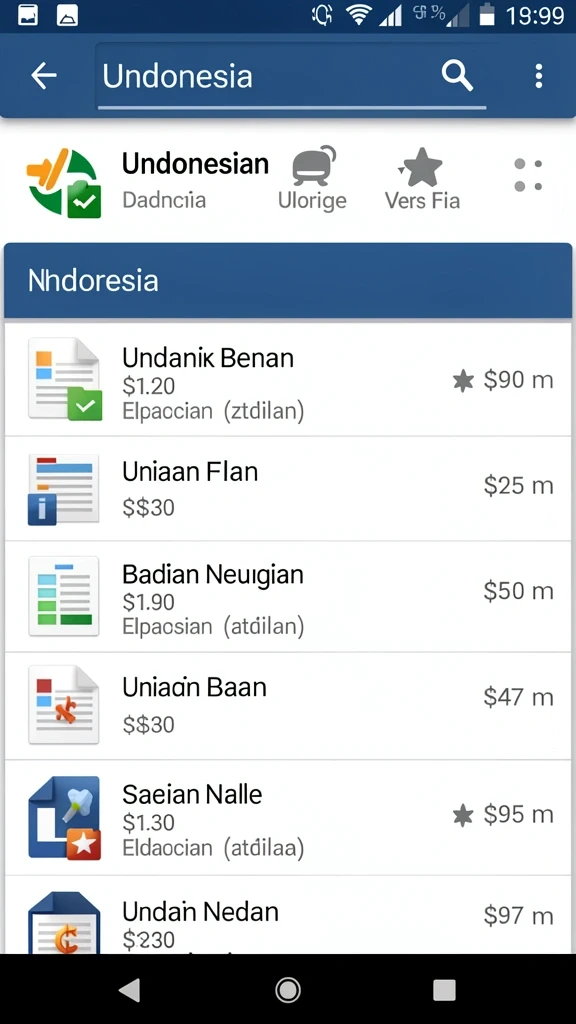This screenshot has height=1024, width=576.
Task: Tap the Vers Fia star icon
Action: 421,167
